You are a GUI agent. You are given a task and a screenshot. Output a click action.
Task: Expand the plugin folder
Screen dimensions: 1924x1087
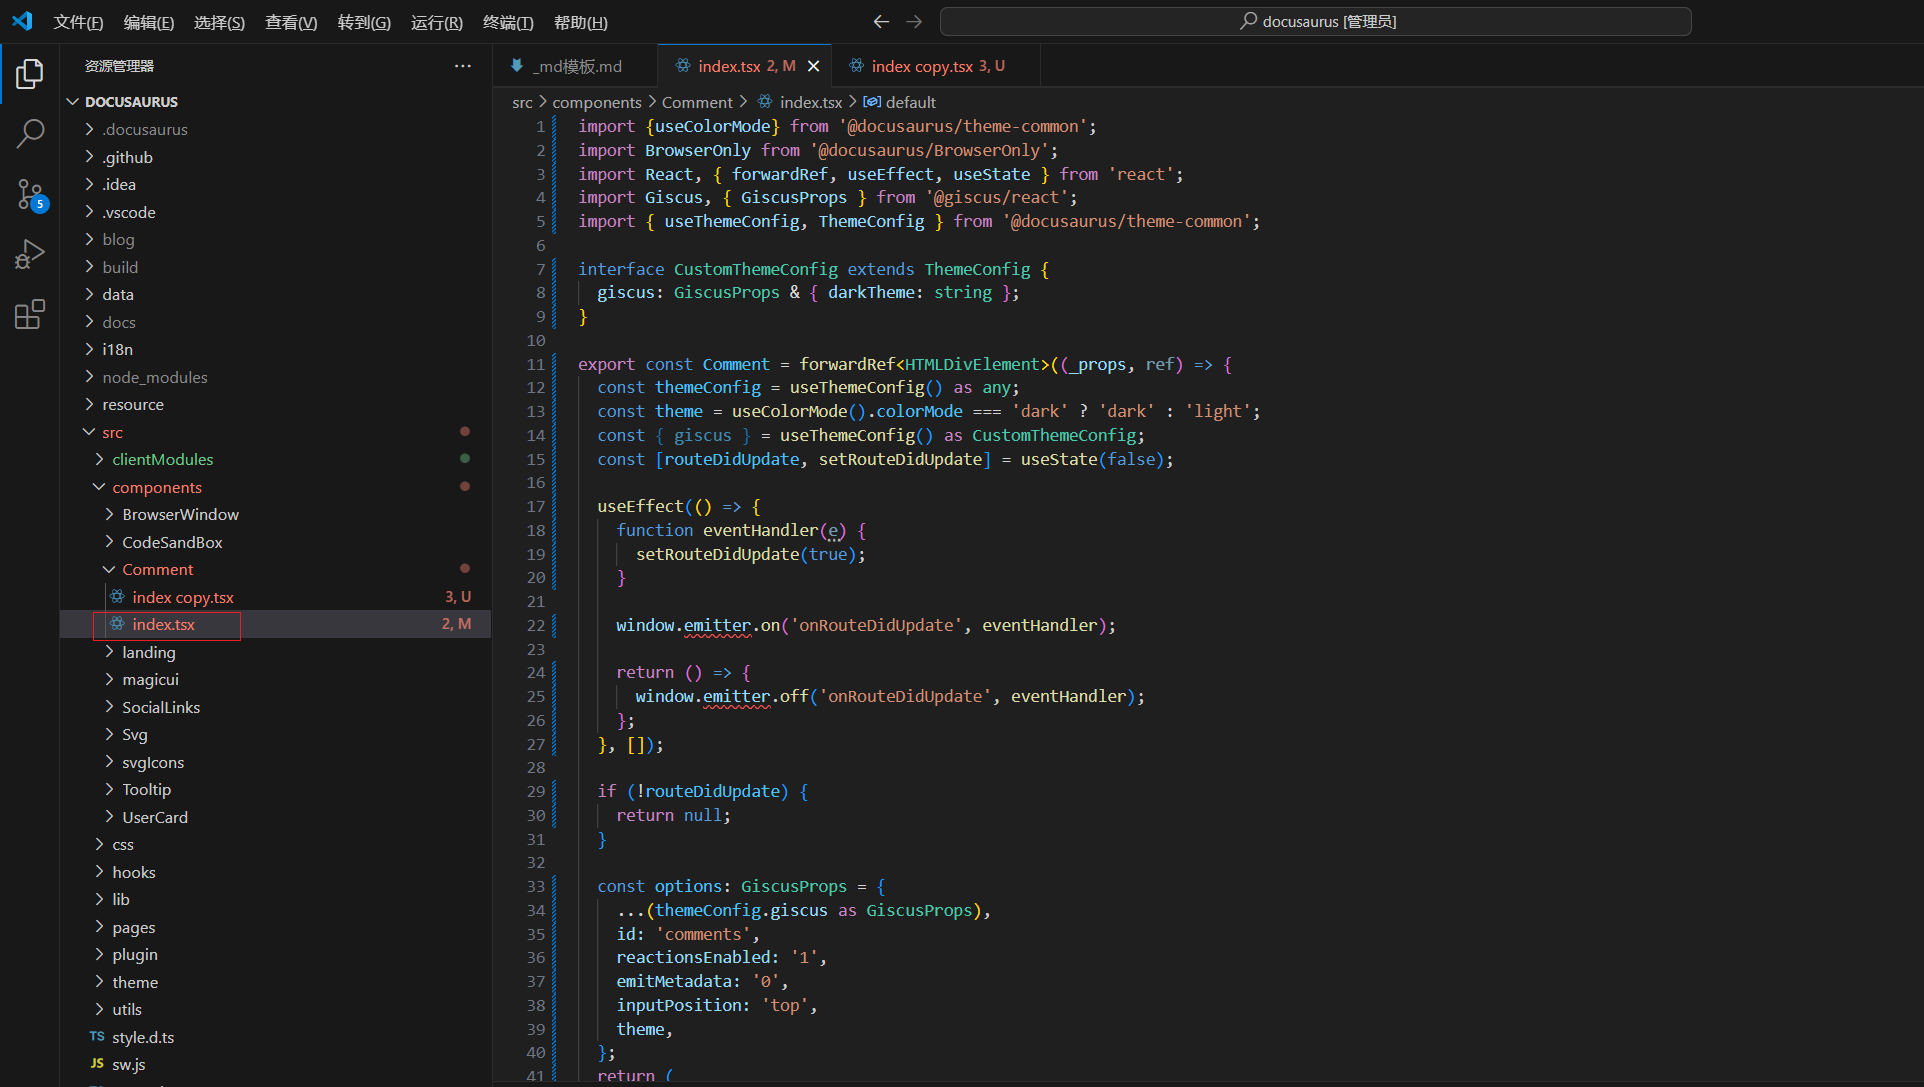pos(276,954)
